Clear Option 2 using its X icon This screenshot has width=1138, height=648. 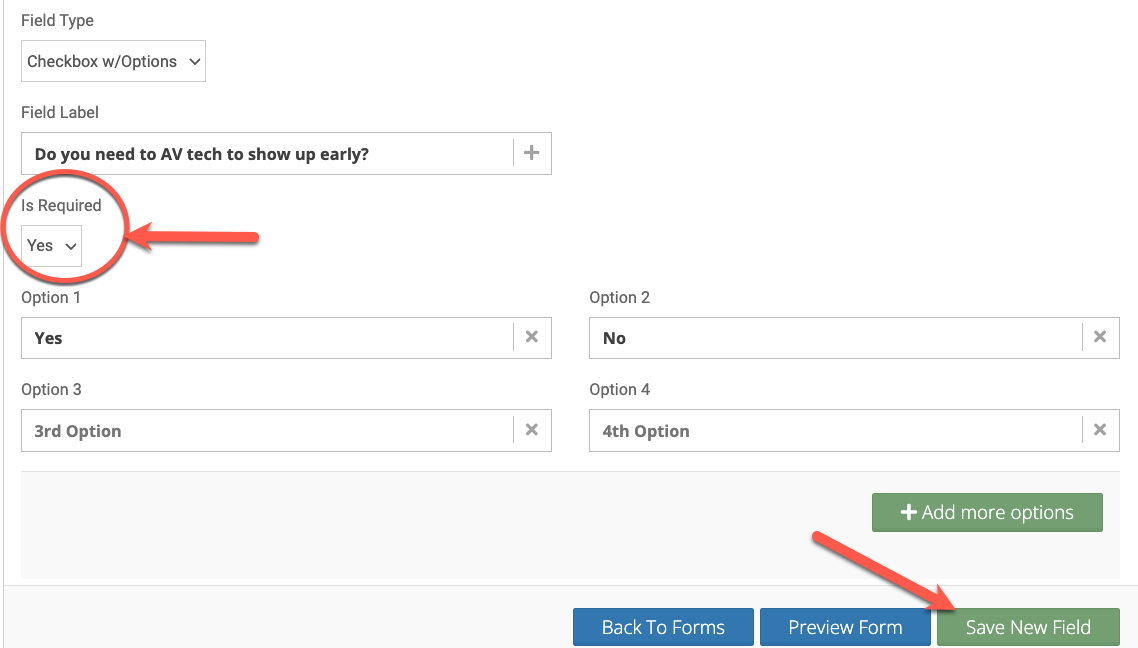pos(1099,337)
